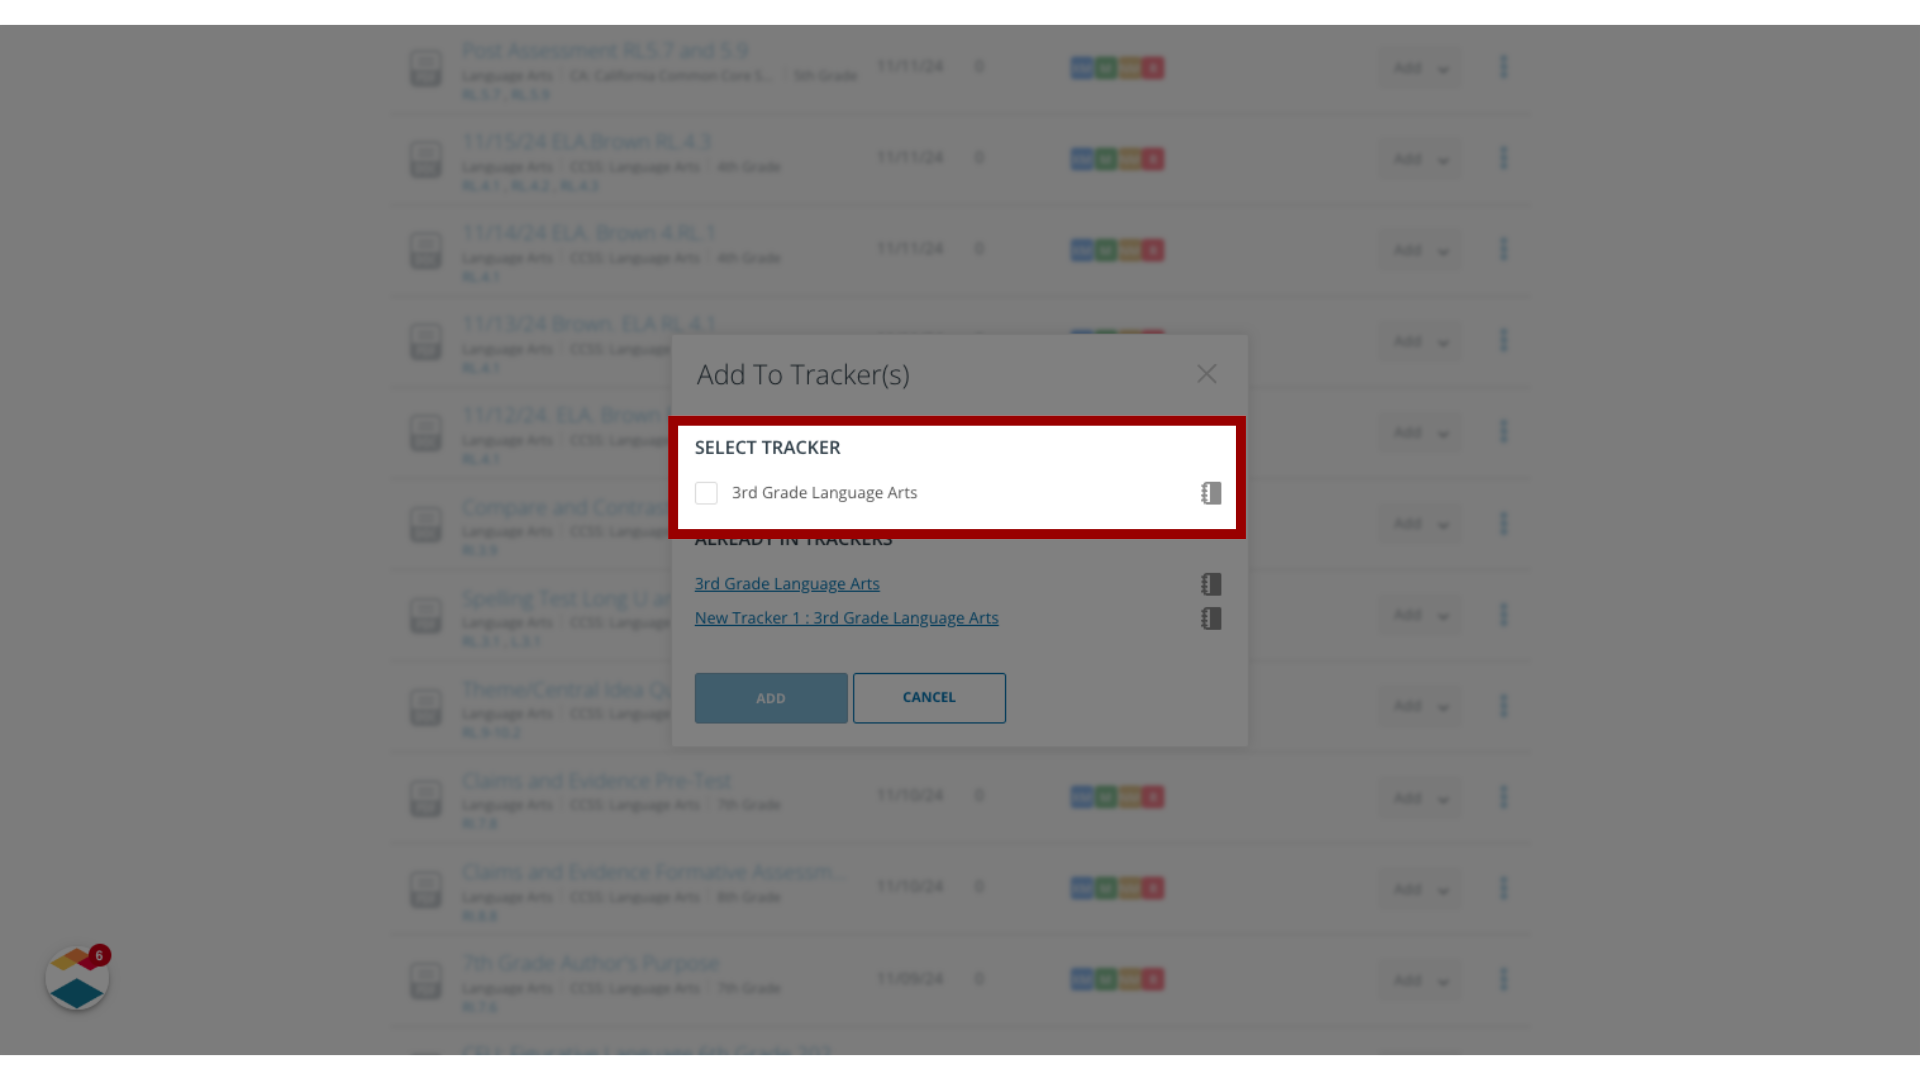Image resolution: width=1920 pixels, height=1080 pixels.
Task: Toggle the '3rd Grade Language Arts' checkbox in SELECT TRACKER
Action: pyautogui.click(x=705, y=492)
